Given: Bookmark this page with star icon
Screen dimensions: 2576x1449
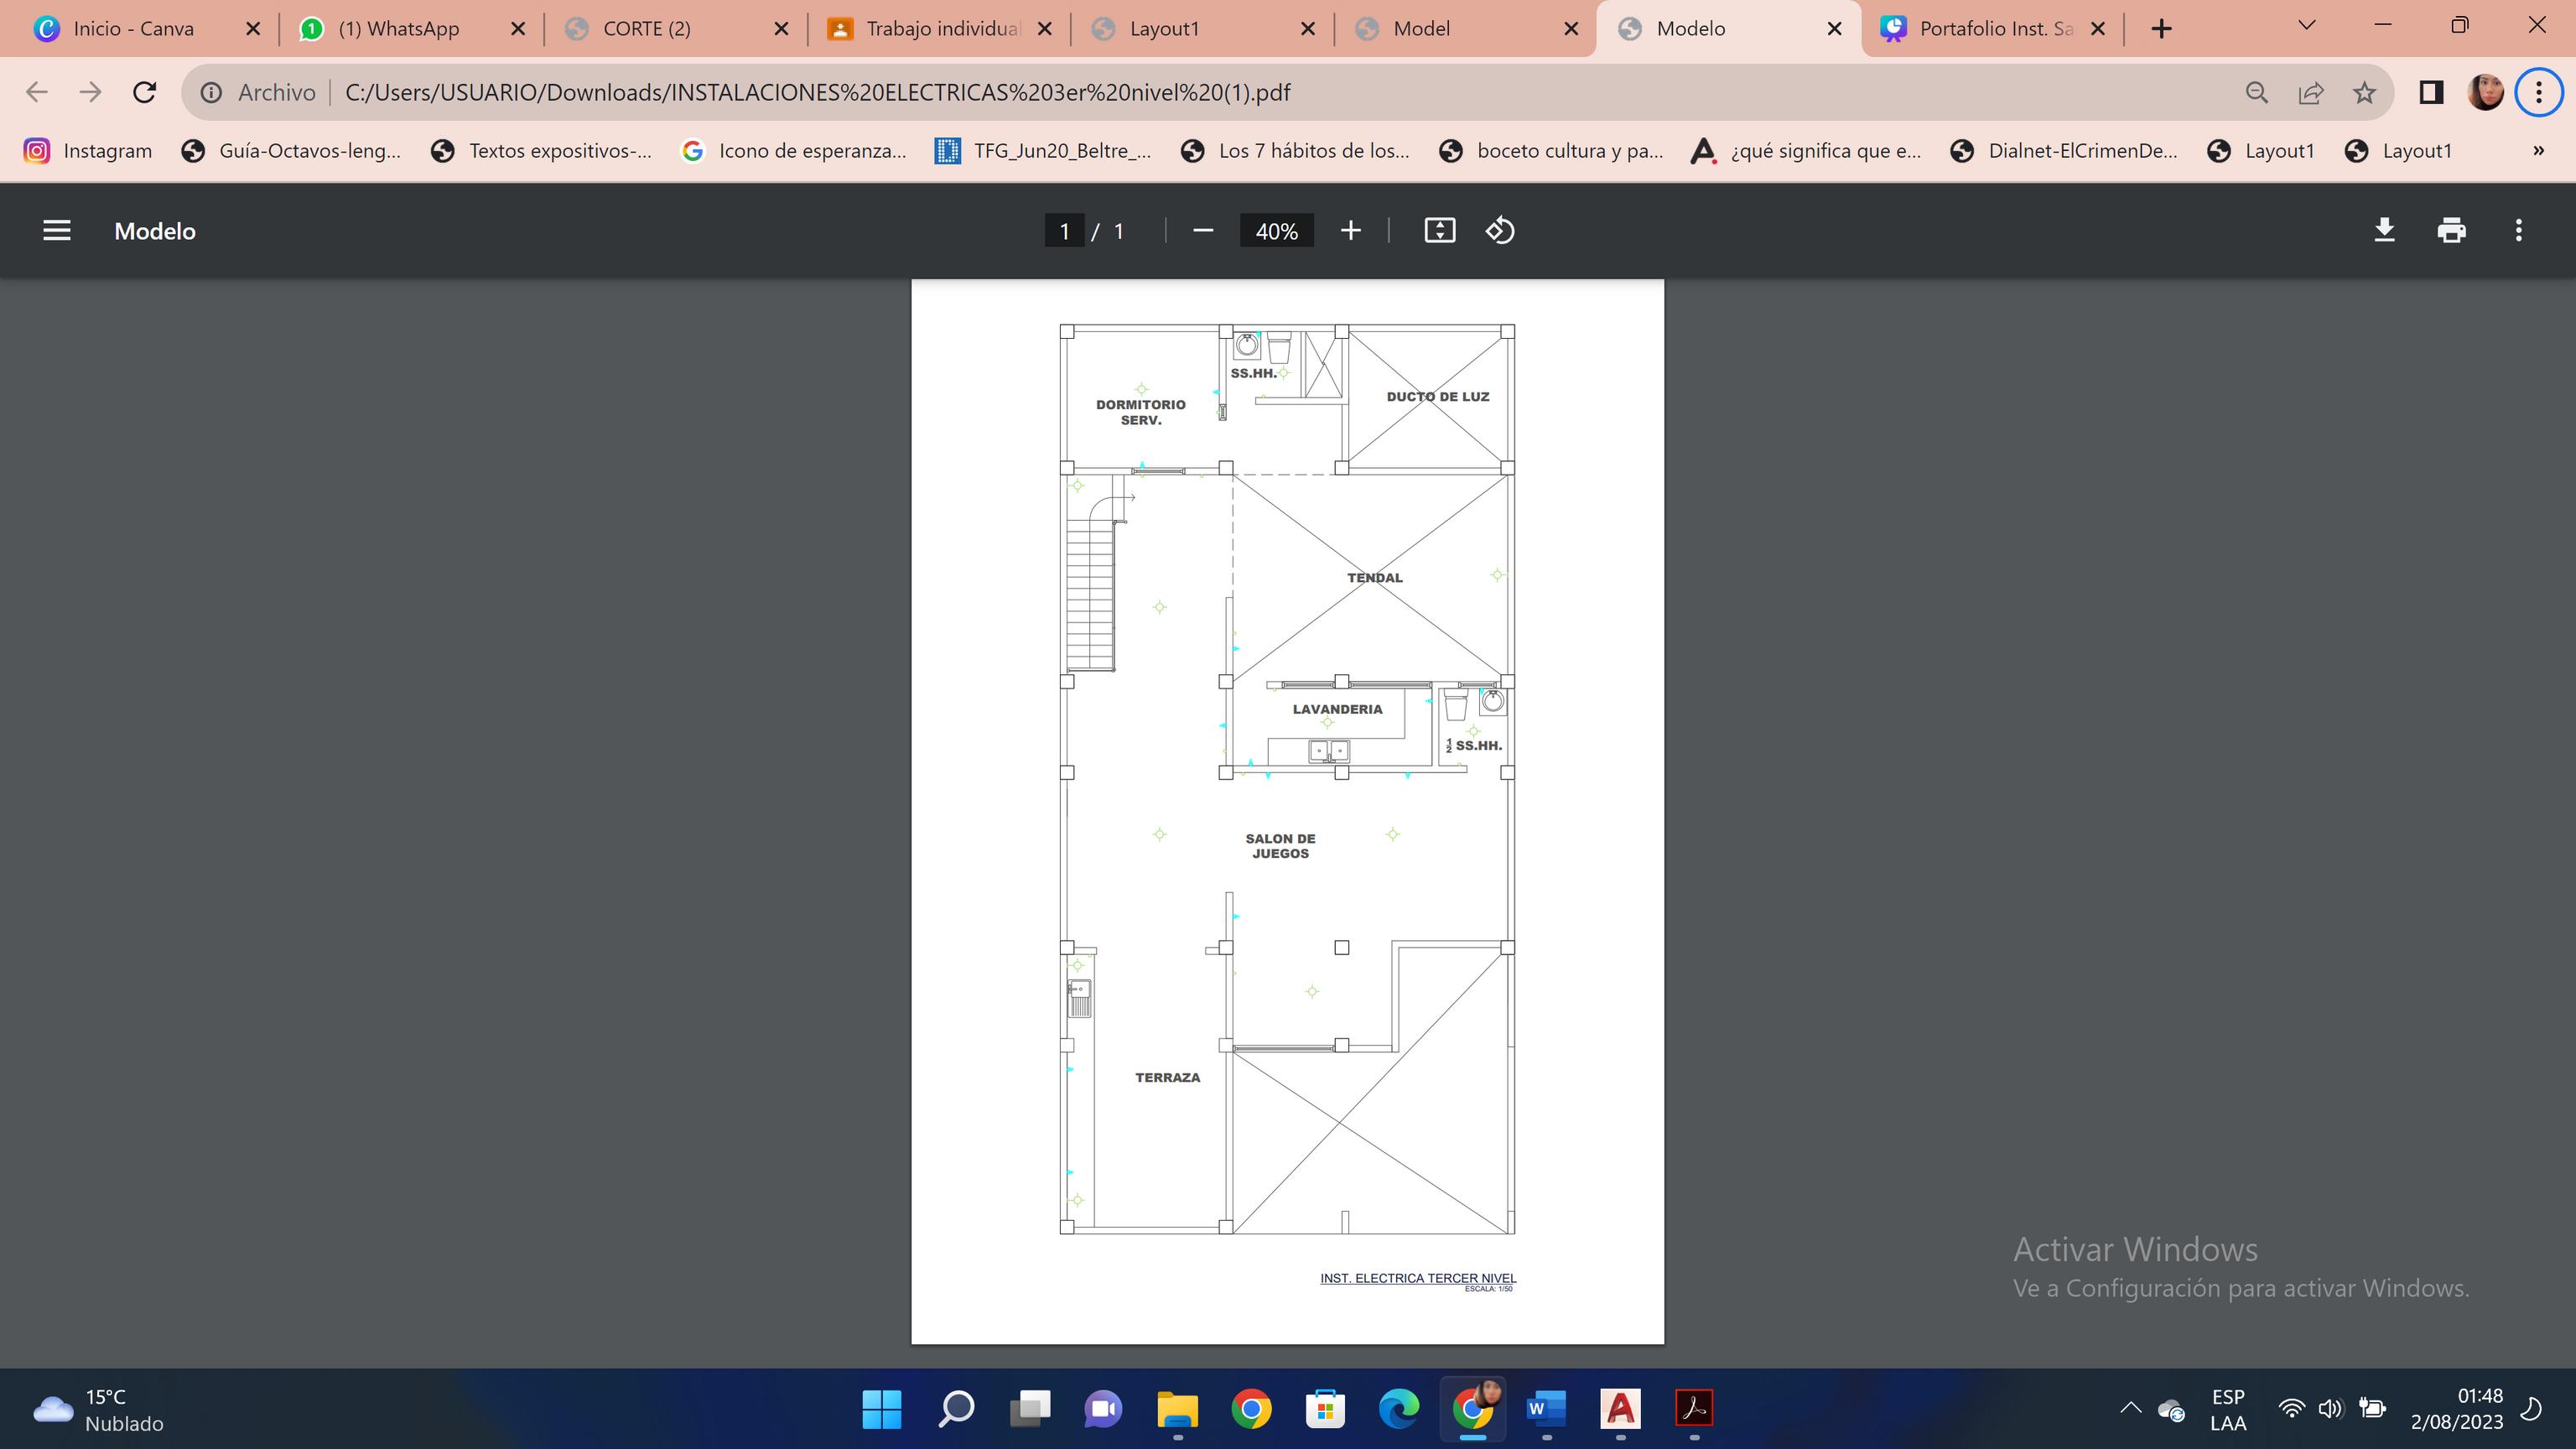Looking at the screenshot, I should [x=2364, y=93].
